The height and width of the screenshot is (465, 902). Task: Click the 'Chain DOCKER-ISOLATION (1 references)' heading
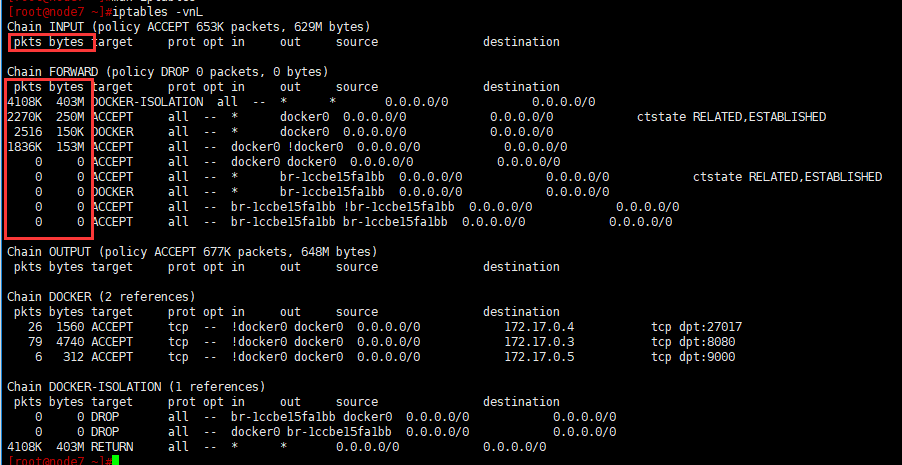point(136,386)
